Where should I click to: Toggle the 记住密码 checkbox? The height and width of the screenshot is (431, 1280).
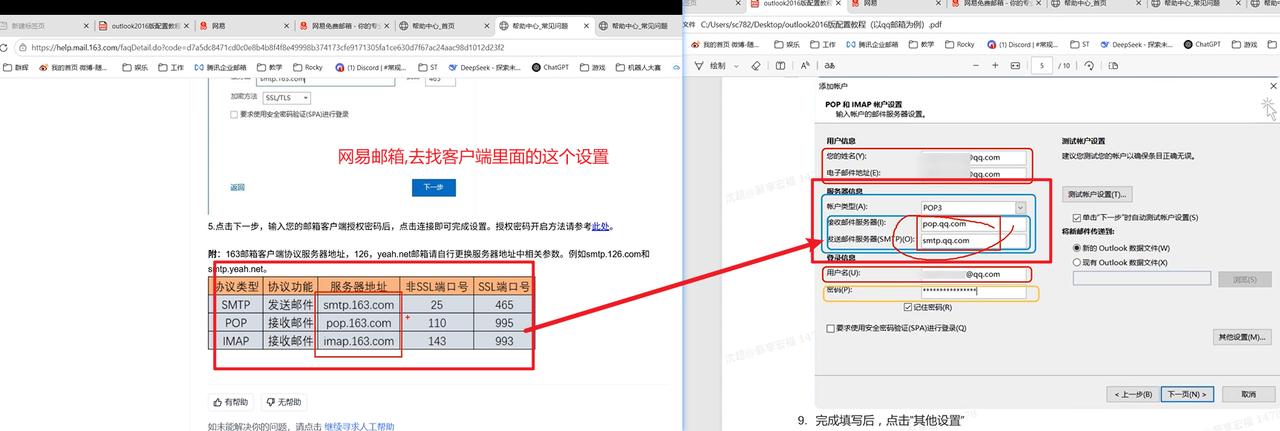point(907,307)
